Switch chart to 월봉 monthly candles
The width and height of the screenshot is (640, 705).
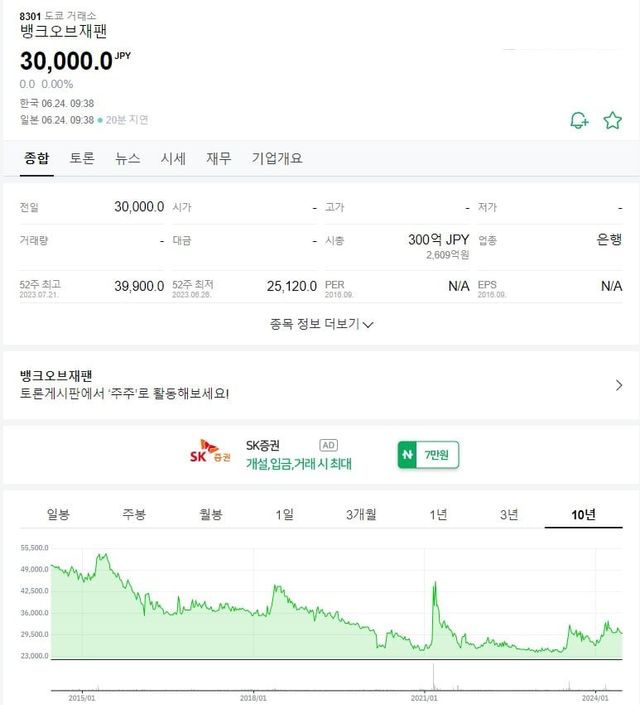click(x=211, y=514)
